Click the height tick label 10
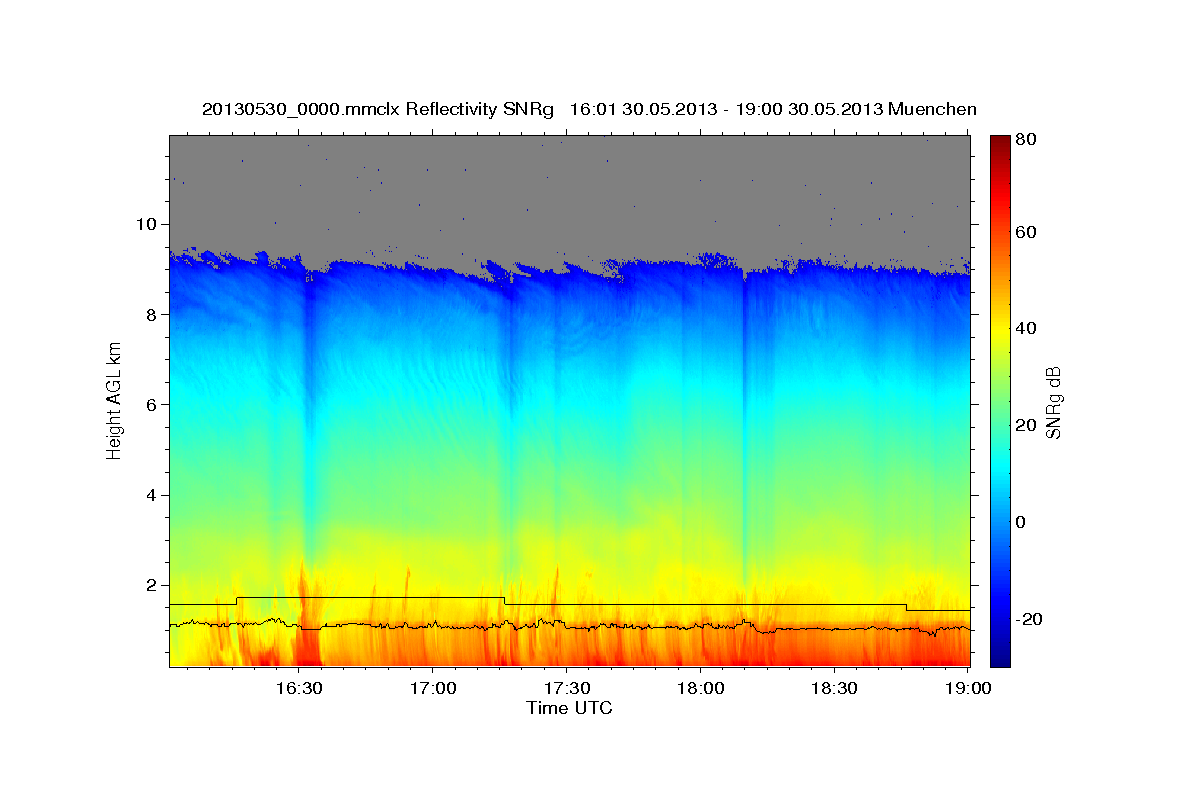This screenshot has height=800, width=1200. [149, 224]
